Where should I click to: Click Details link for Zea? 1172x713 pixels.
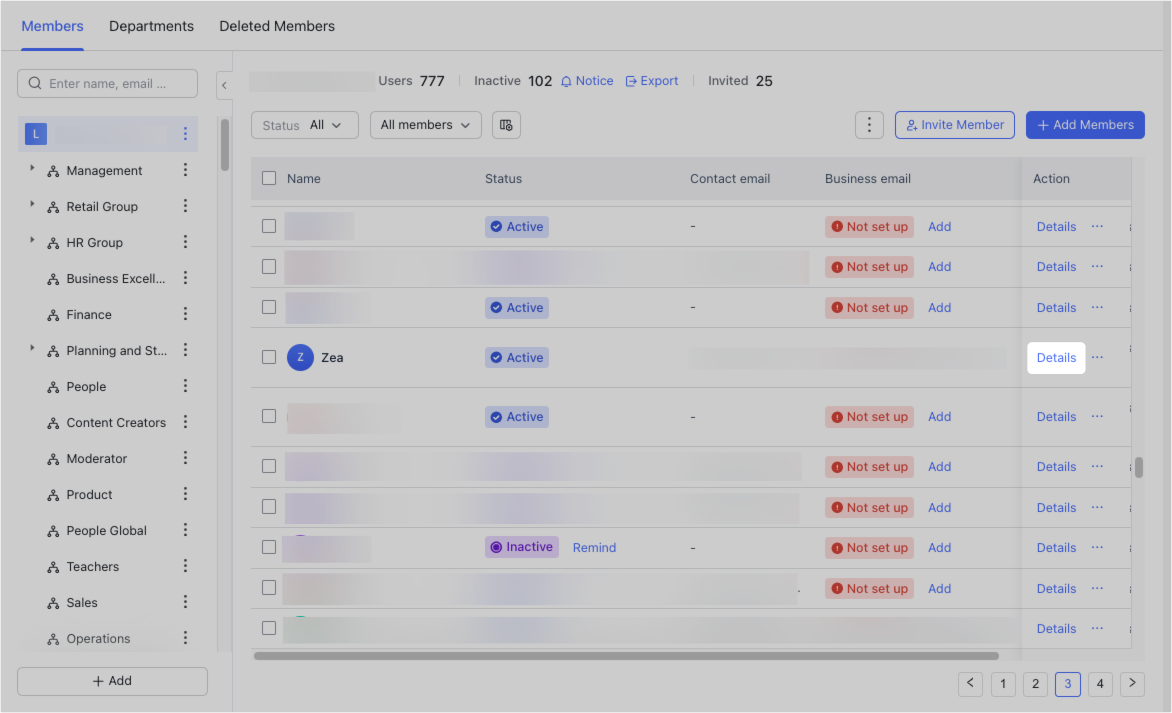pos(1056,358)
